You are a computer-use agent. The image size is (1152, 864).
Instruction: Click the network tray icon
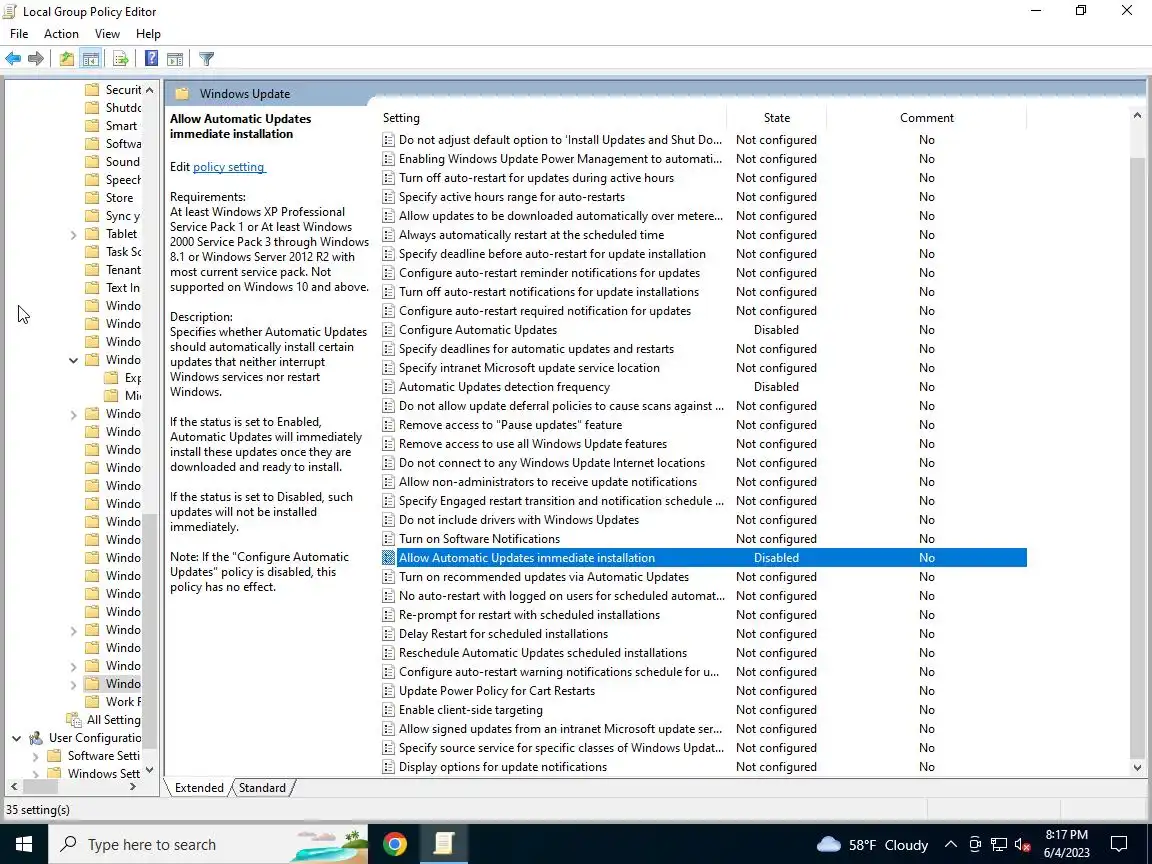[x=998, y=845]
